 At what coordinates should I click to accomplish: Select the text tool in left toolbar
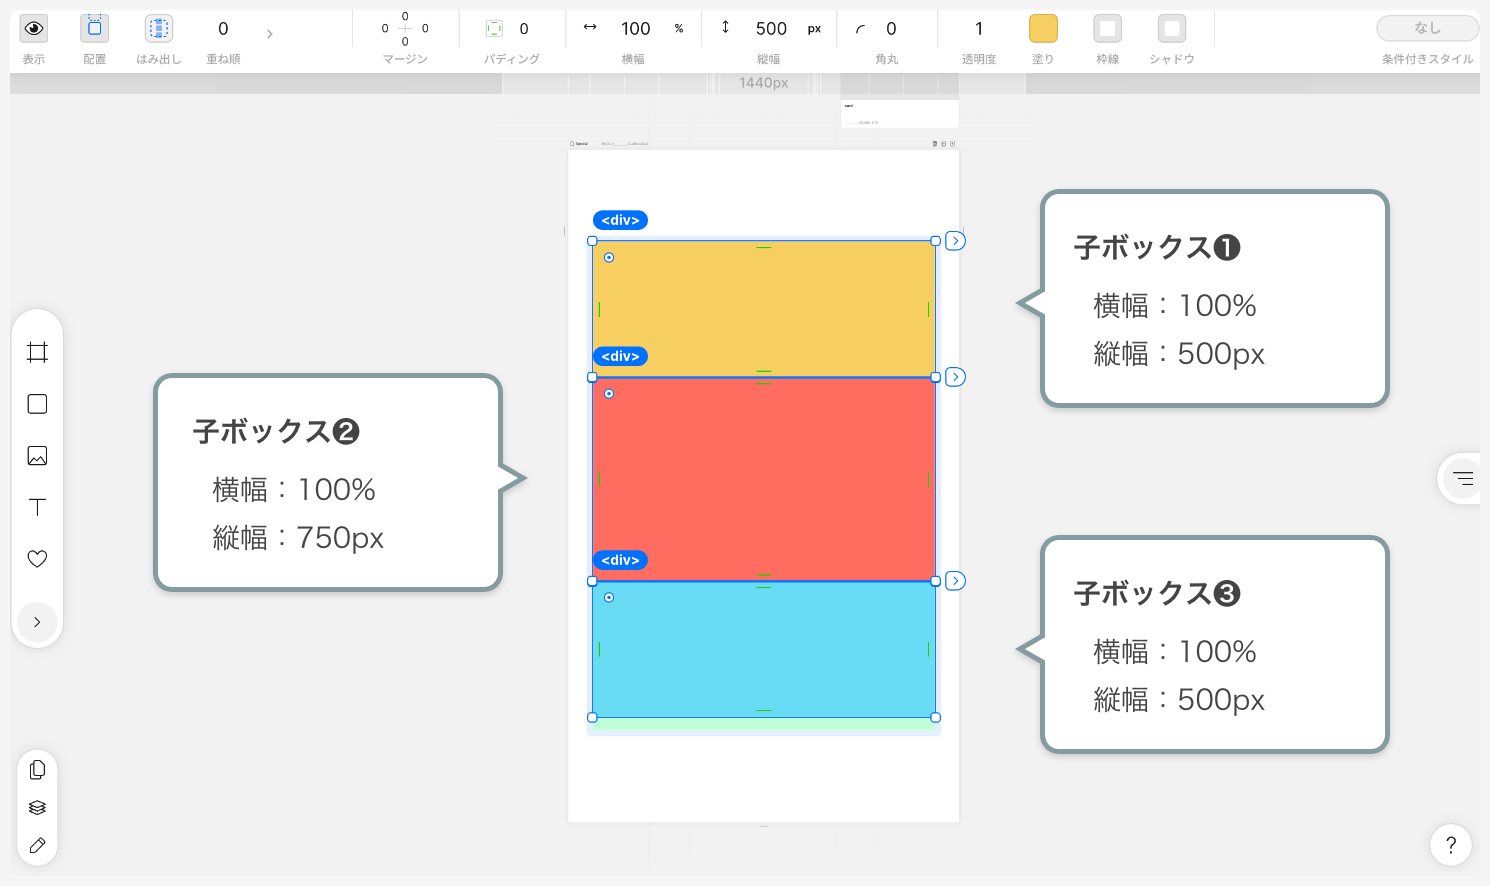[x=37, y=507]
